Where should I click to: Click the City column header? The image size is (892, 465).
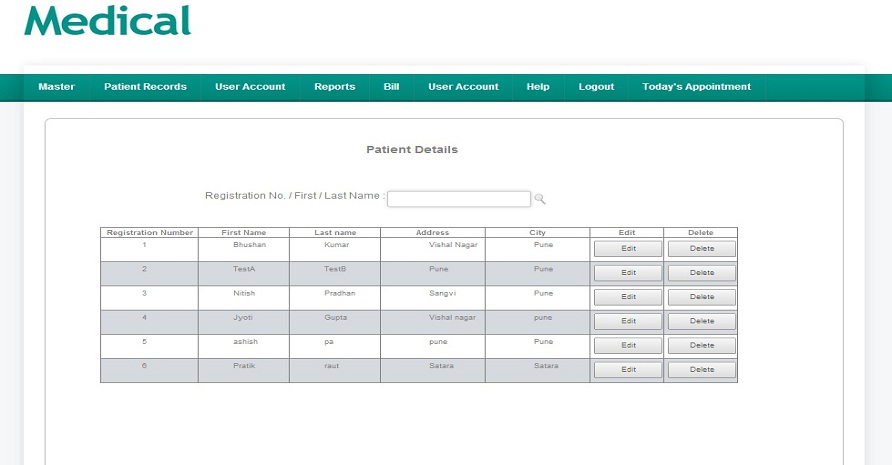[537, 233]
